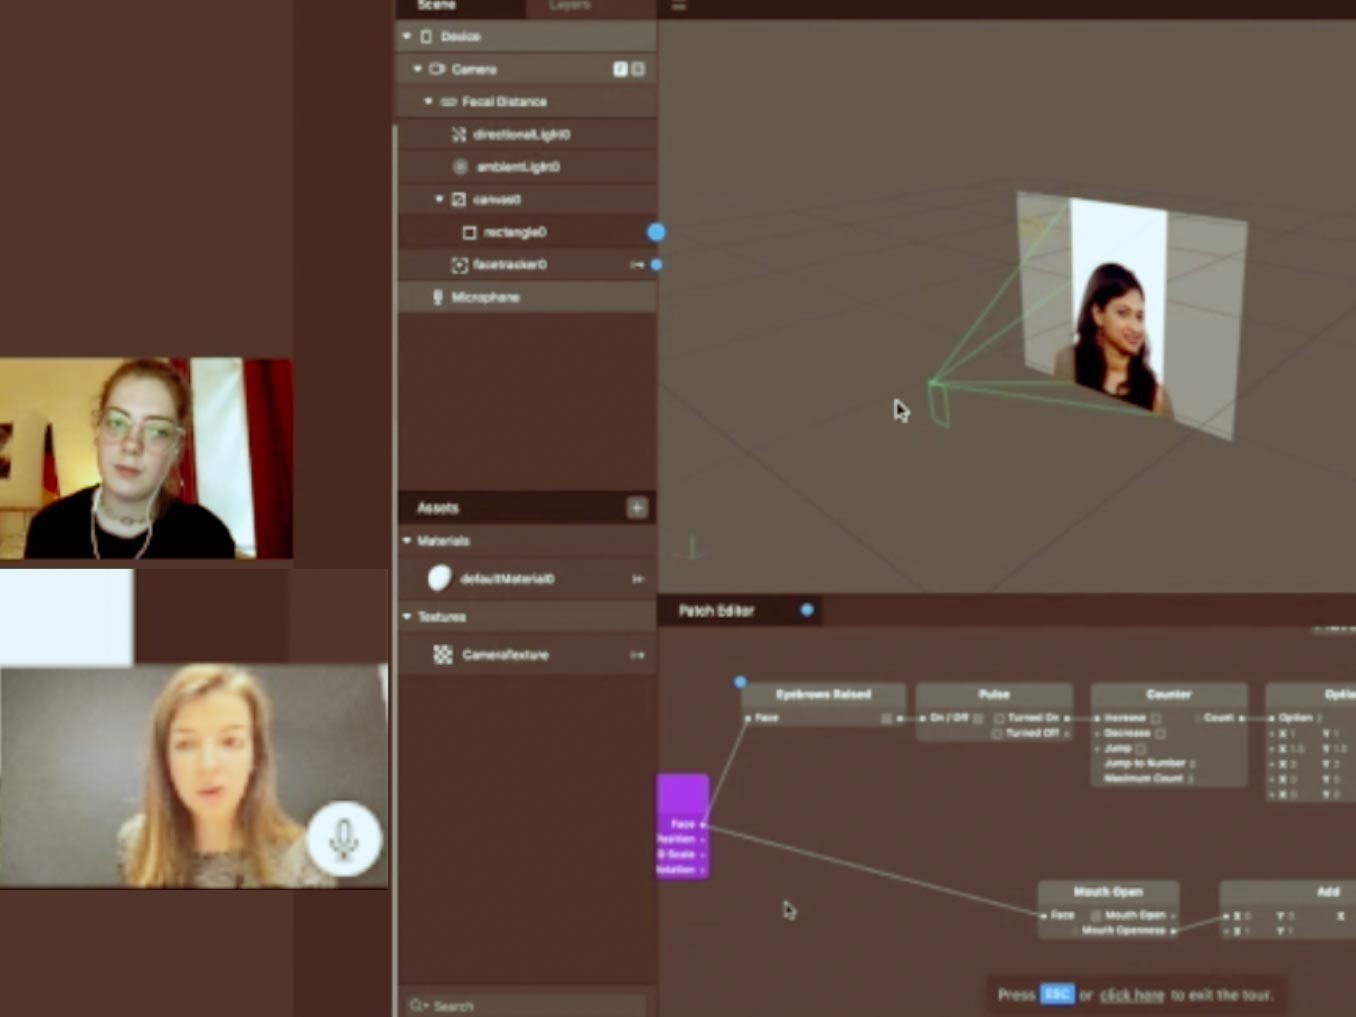
Task: Collapse the Materials asset group
Action: tap(407, 541)
